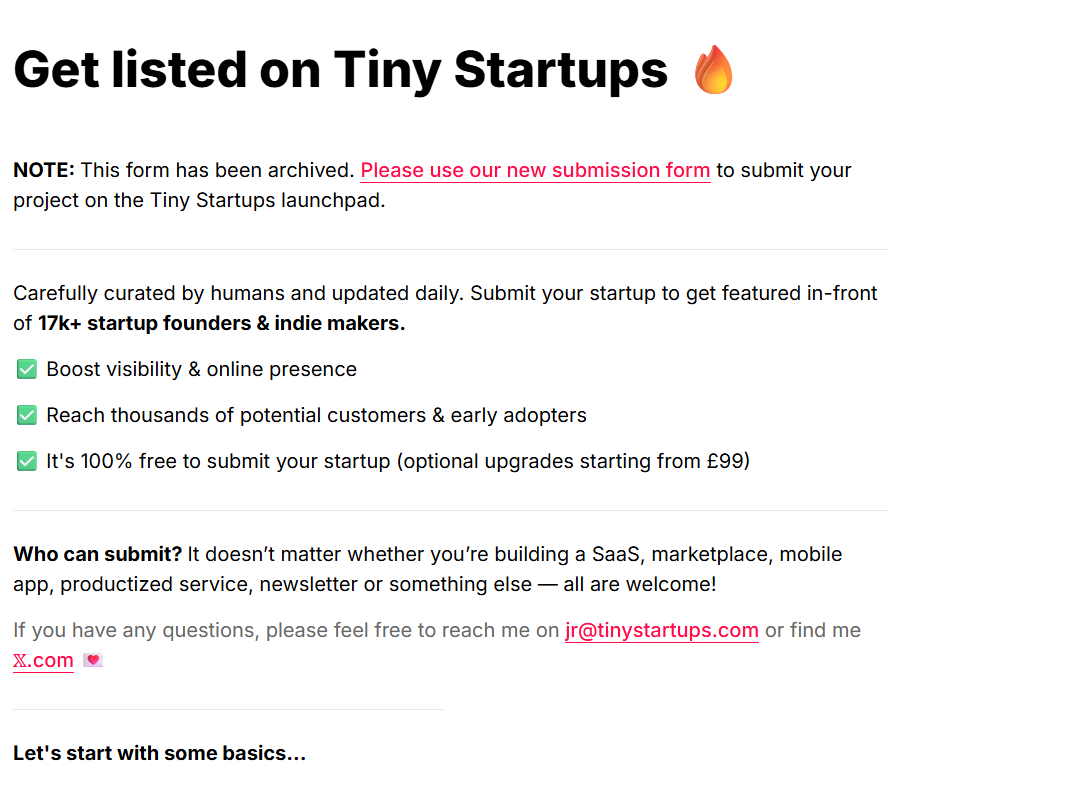Click the 'all are welcome!' text
Viewport: 1066px width, 786px height.
pyautogui.click(x=640, y=584)
